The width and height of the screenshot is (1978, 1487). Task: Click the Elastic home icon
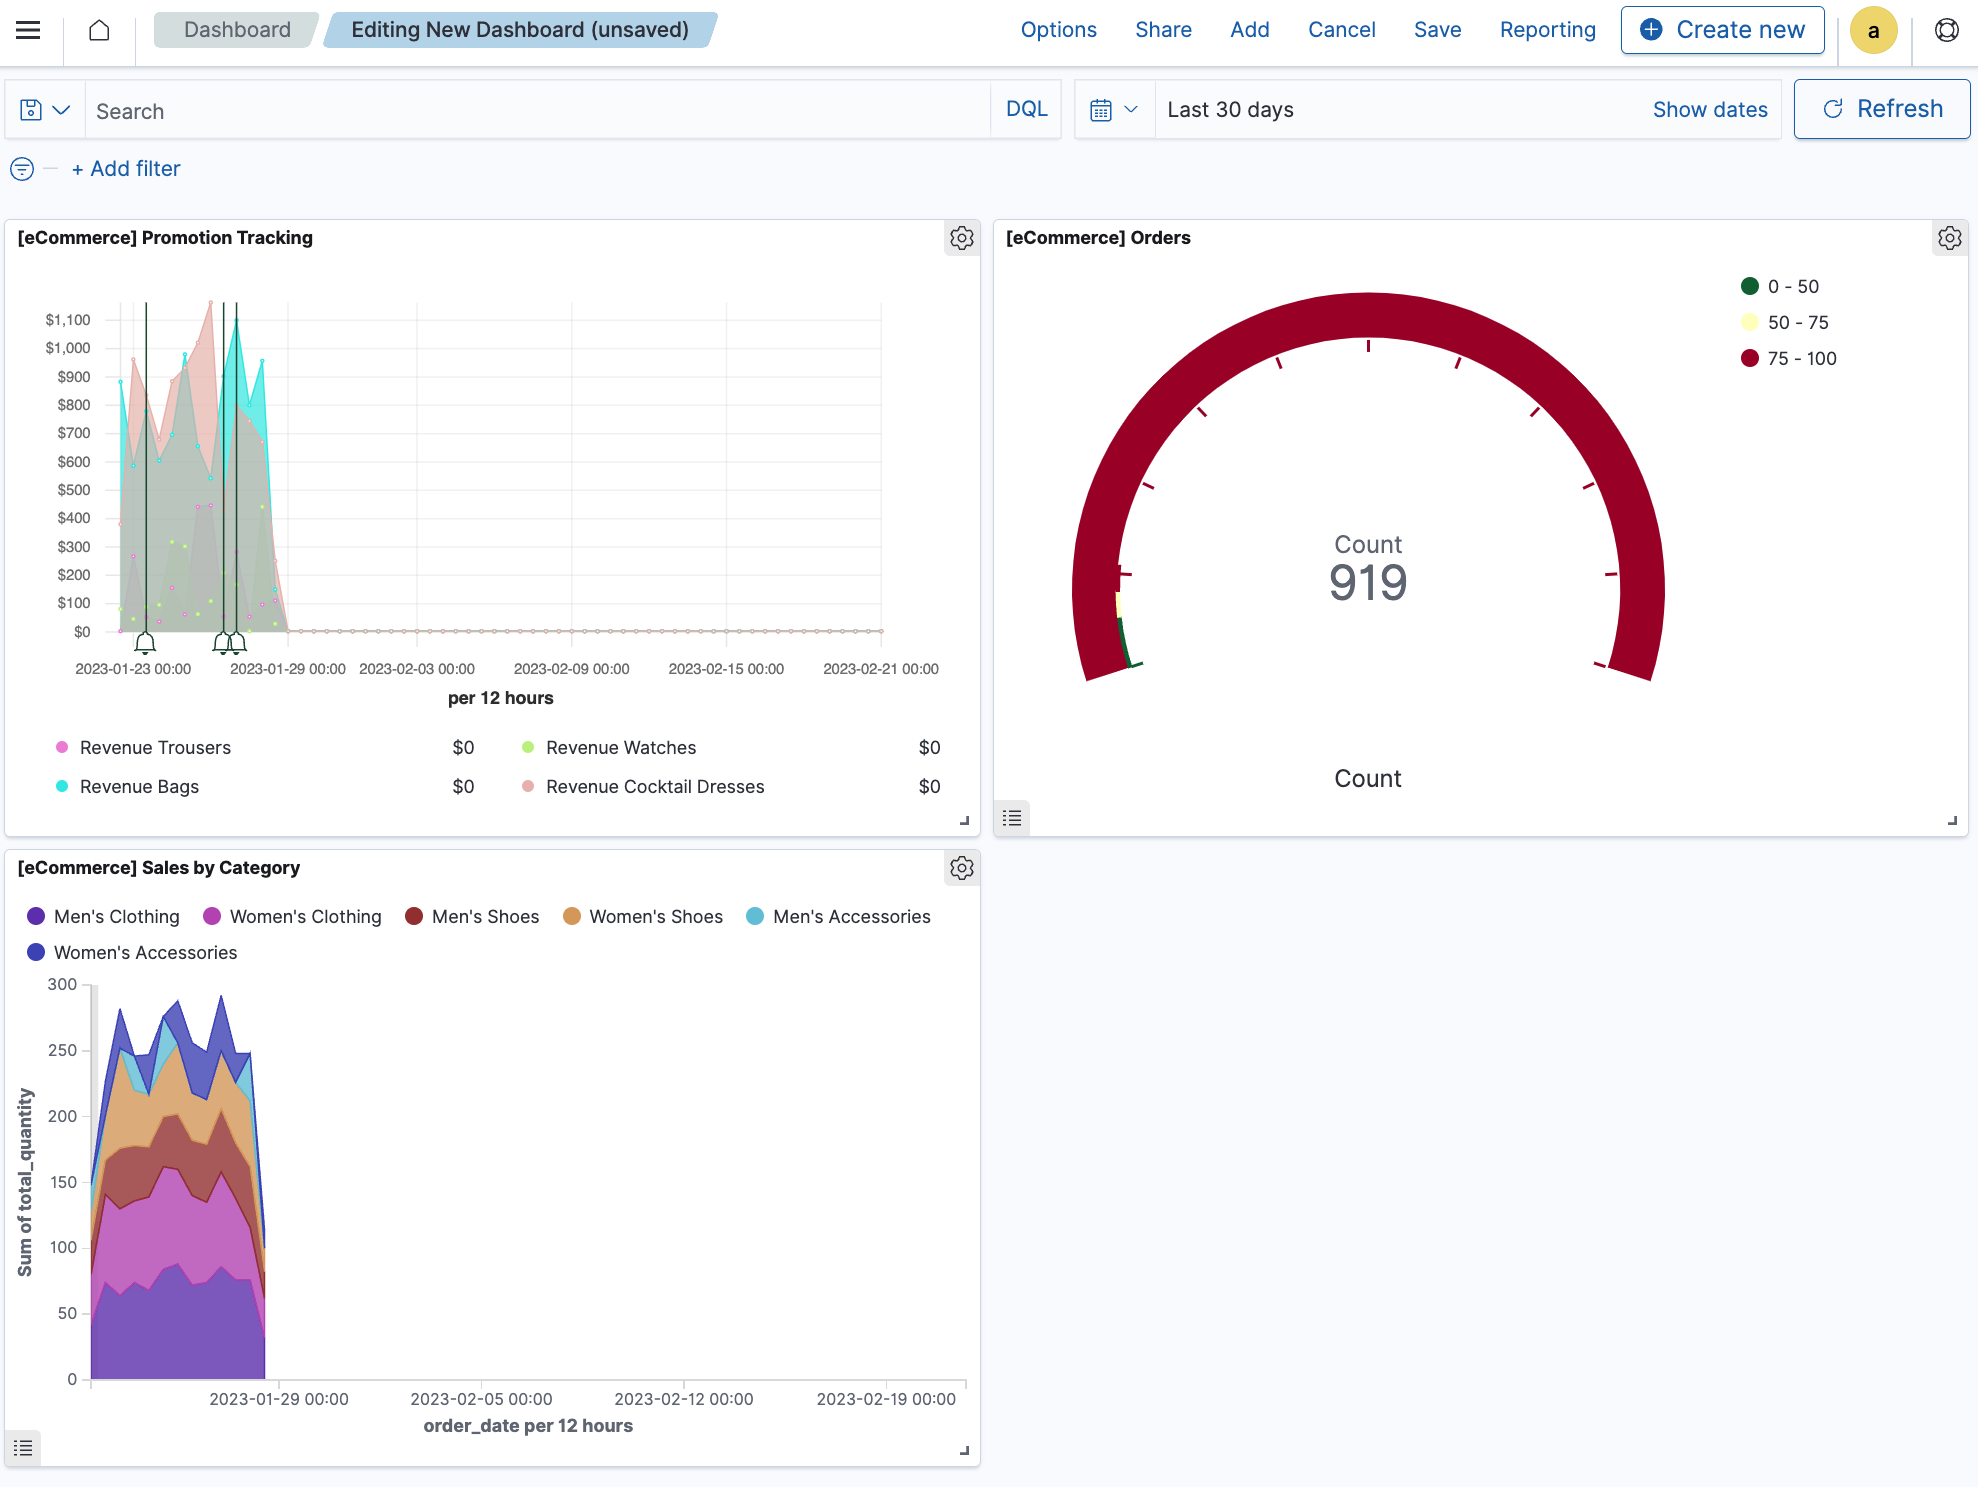(99, 30)
